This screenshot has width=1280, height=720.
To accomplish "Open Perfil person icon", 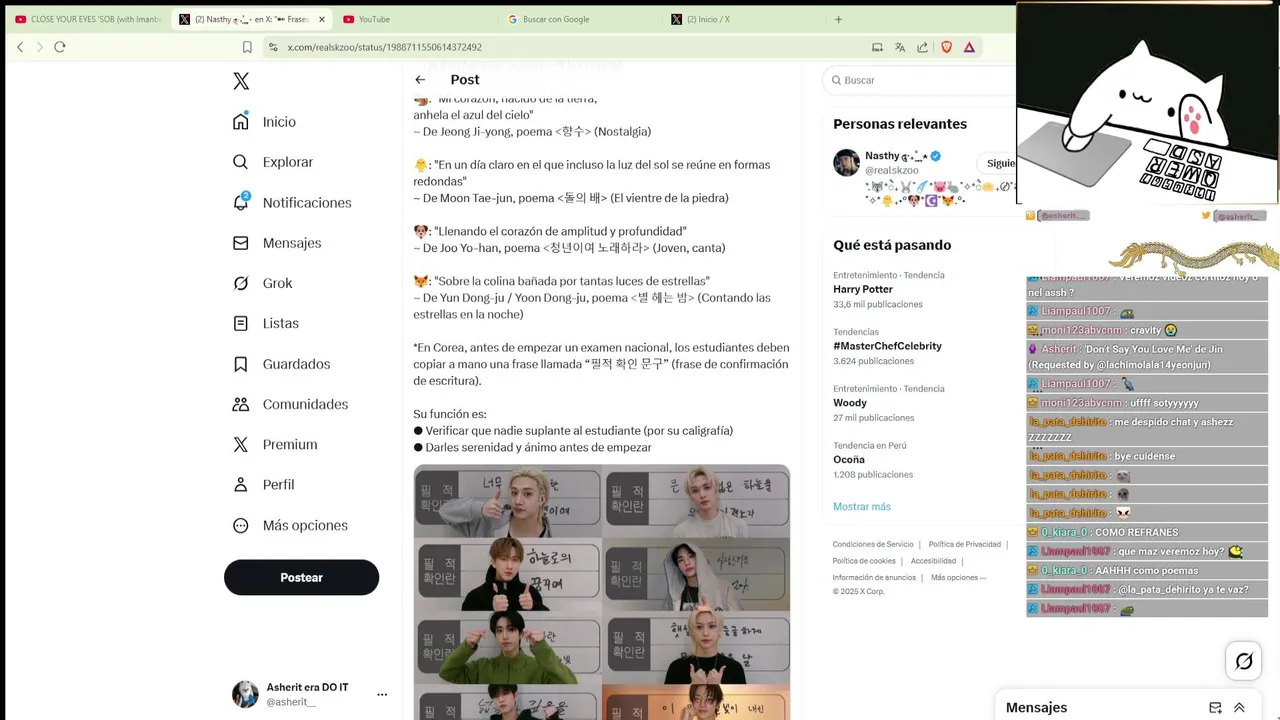I will (x=240, y=484).
